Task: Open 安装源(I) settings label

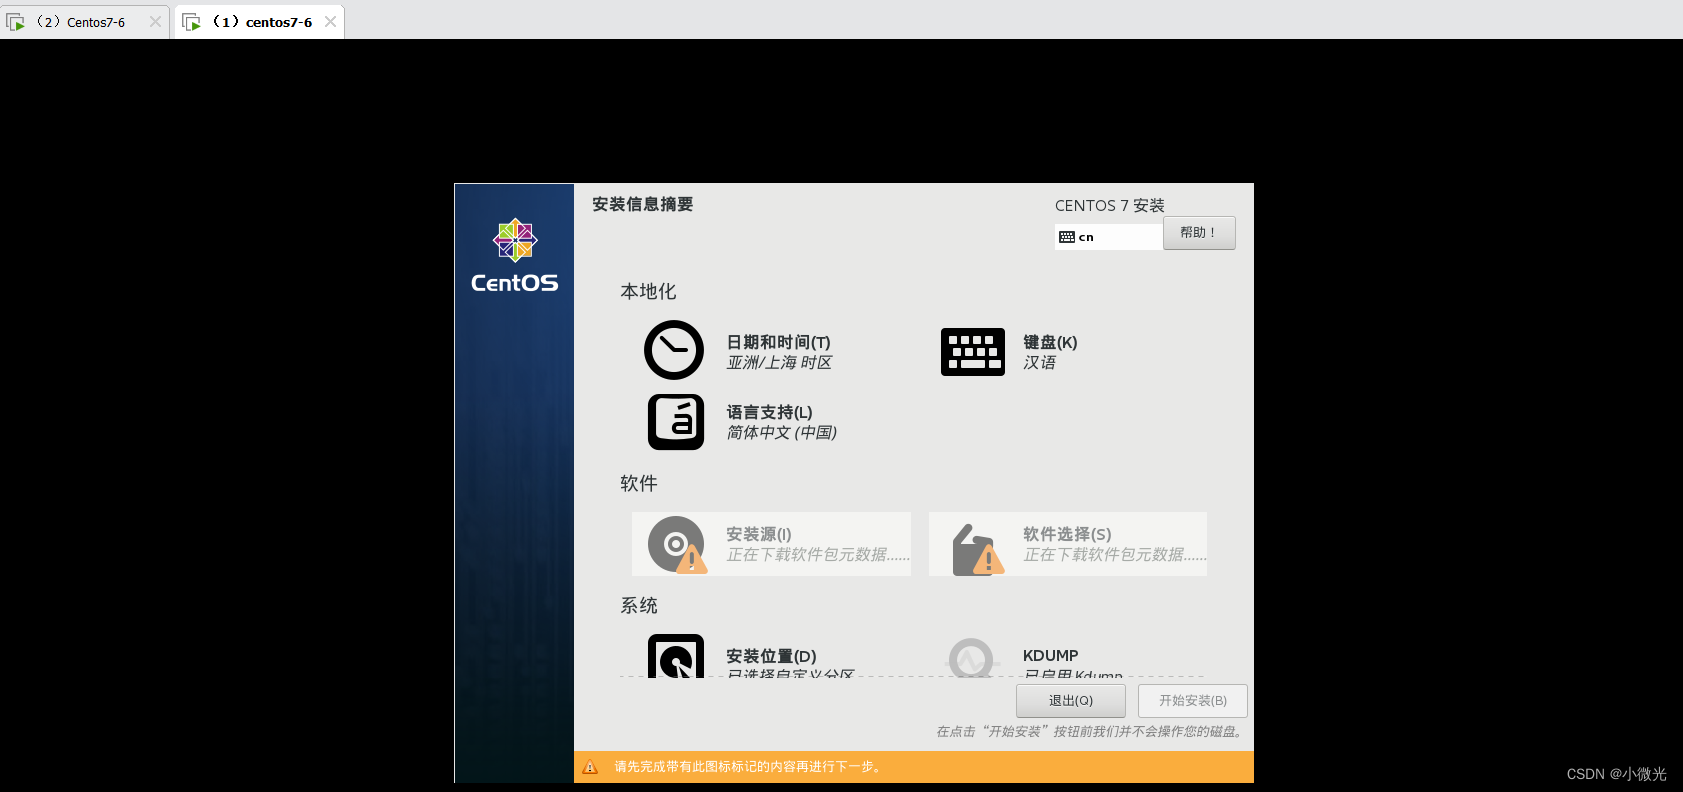Action: (759, 534)
